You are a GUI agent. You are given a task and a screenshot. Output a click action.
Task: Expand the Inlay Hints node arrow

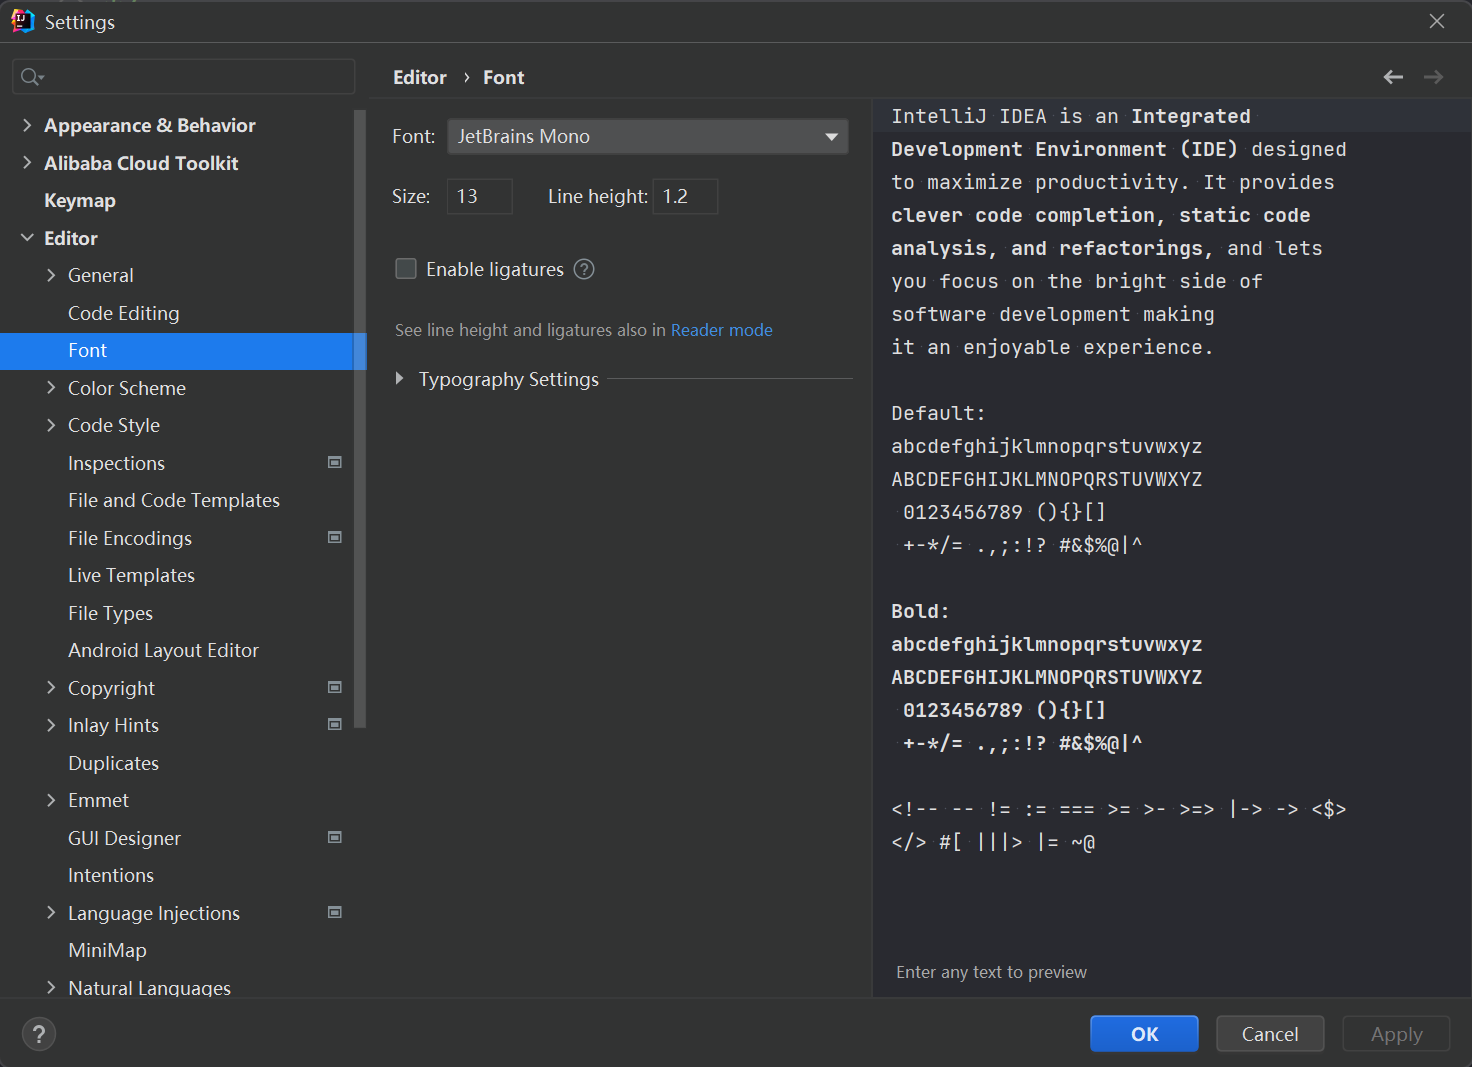tap(51, 725)
